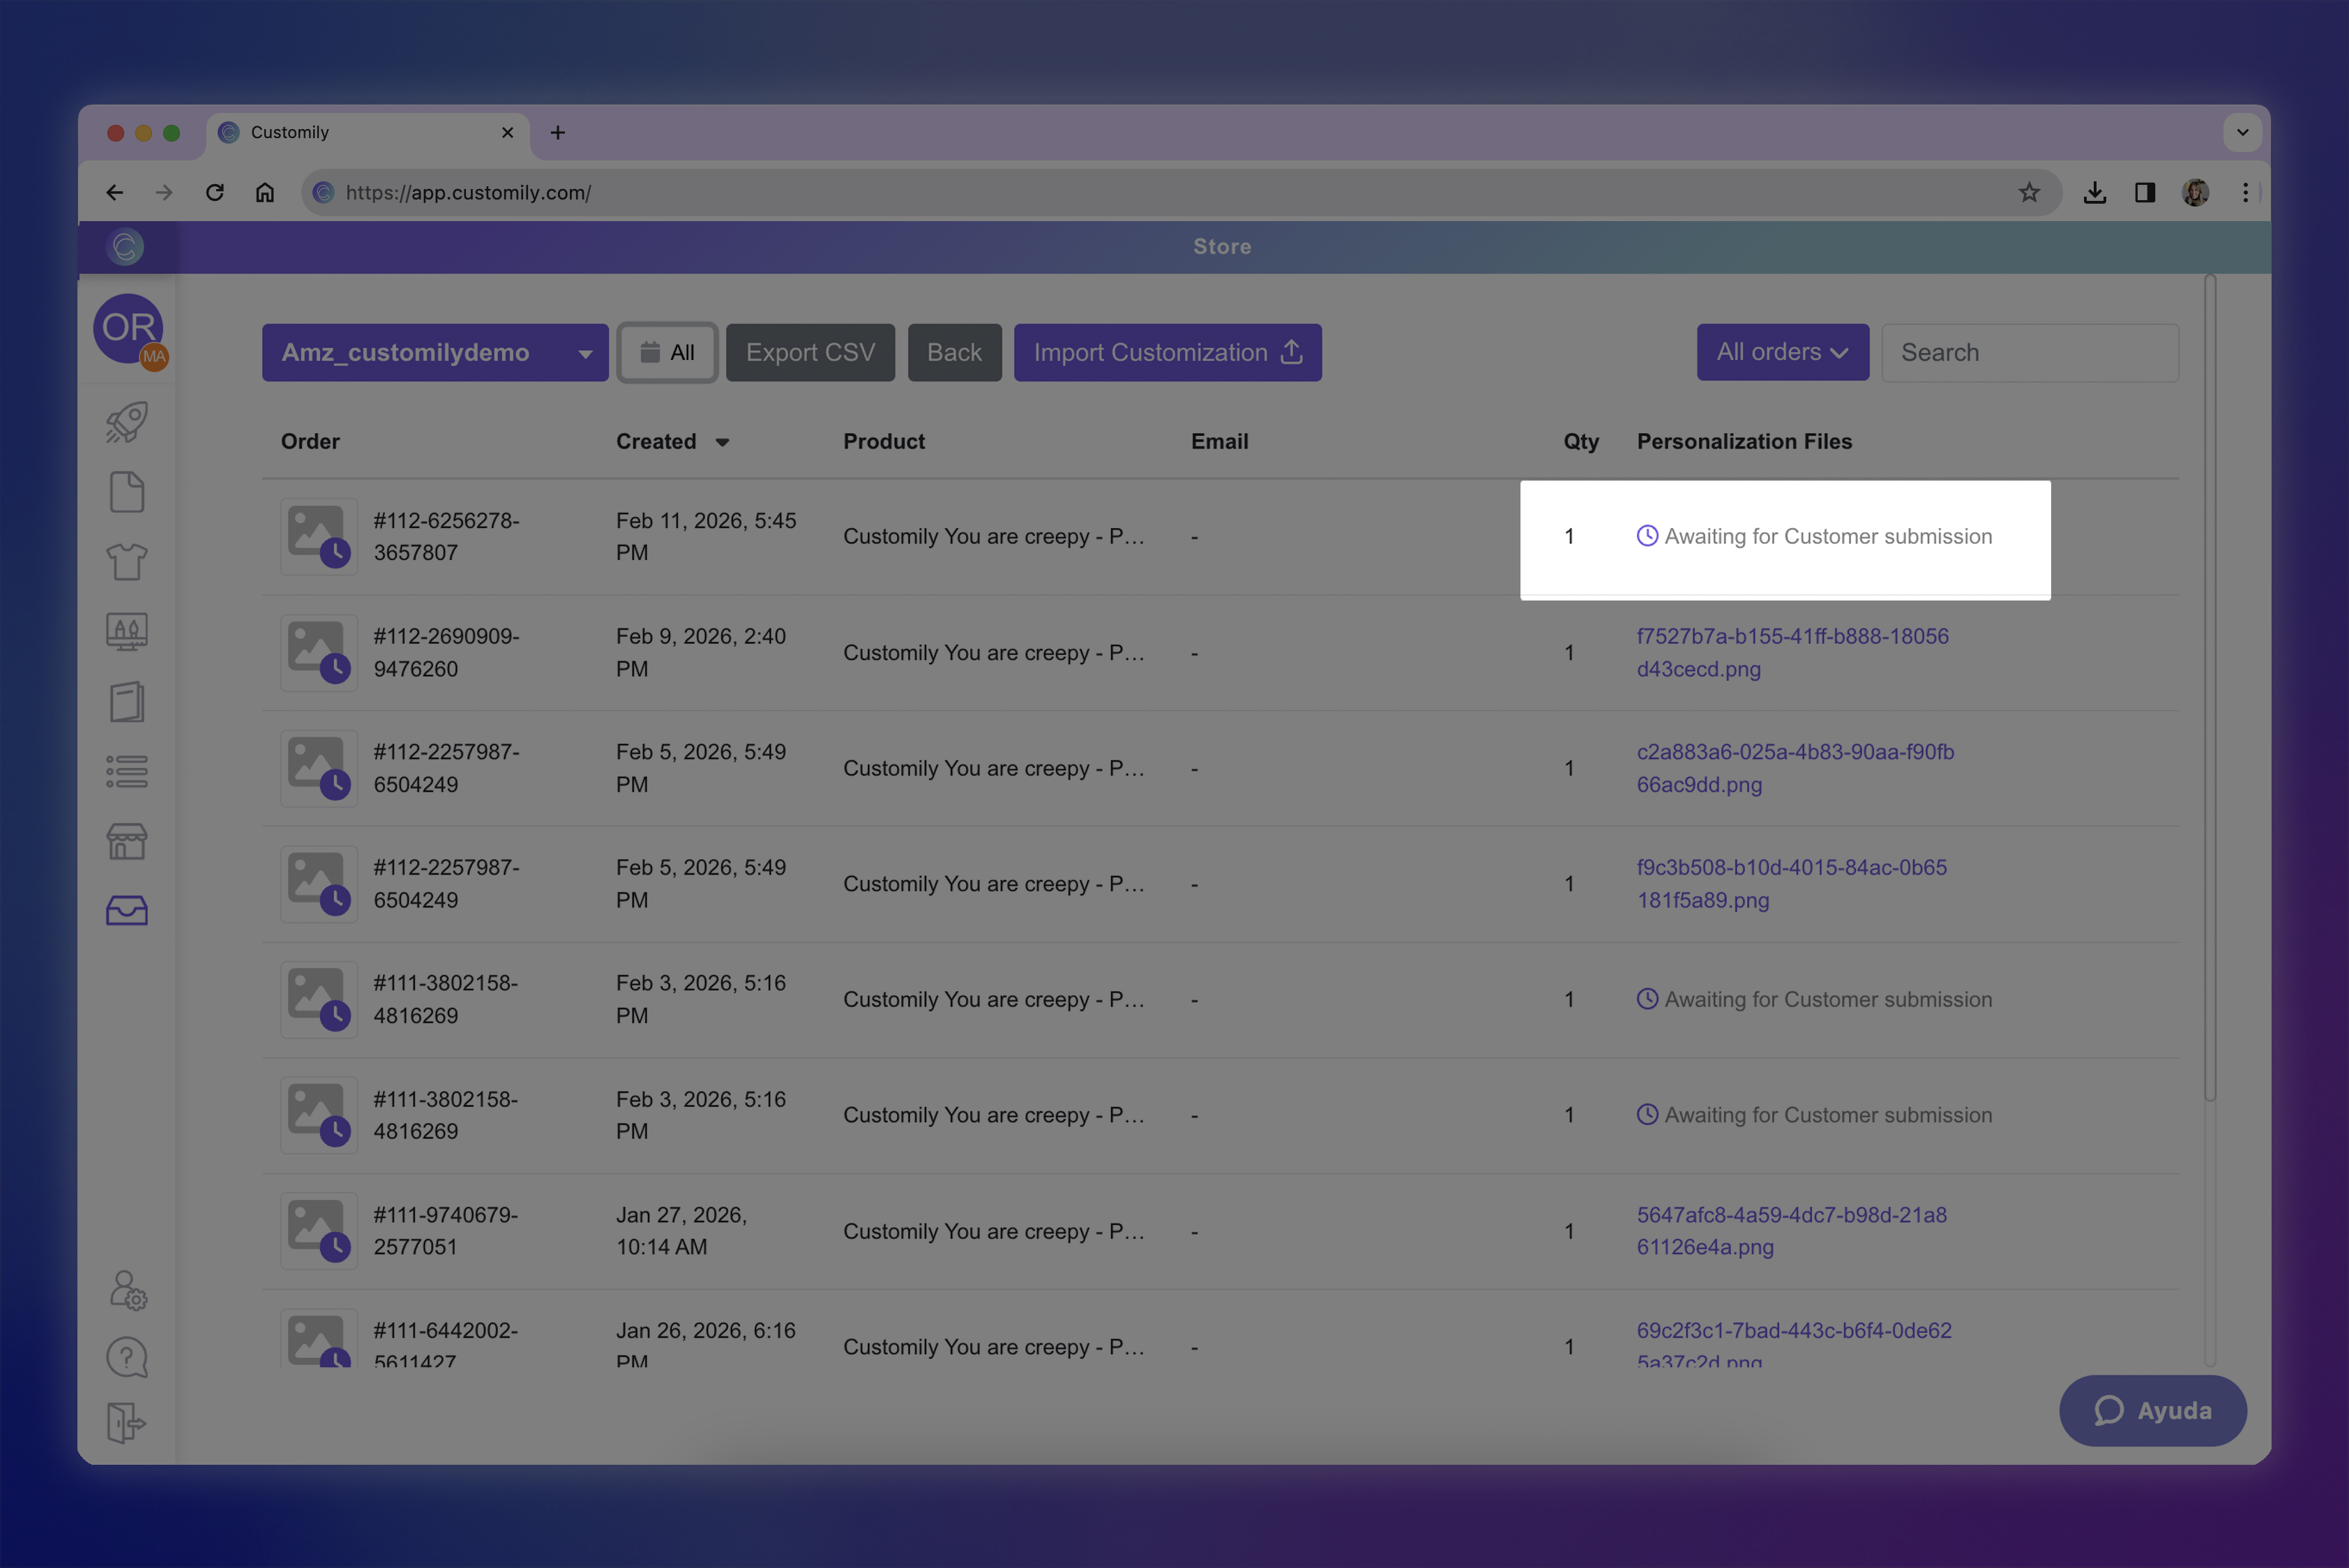This screenshot has width=2349, height=1568.
Task: Click the Export CSV button
Action: tap(810, 352)
